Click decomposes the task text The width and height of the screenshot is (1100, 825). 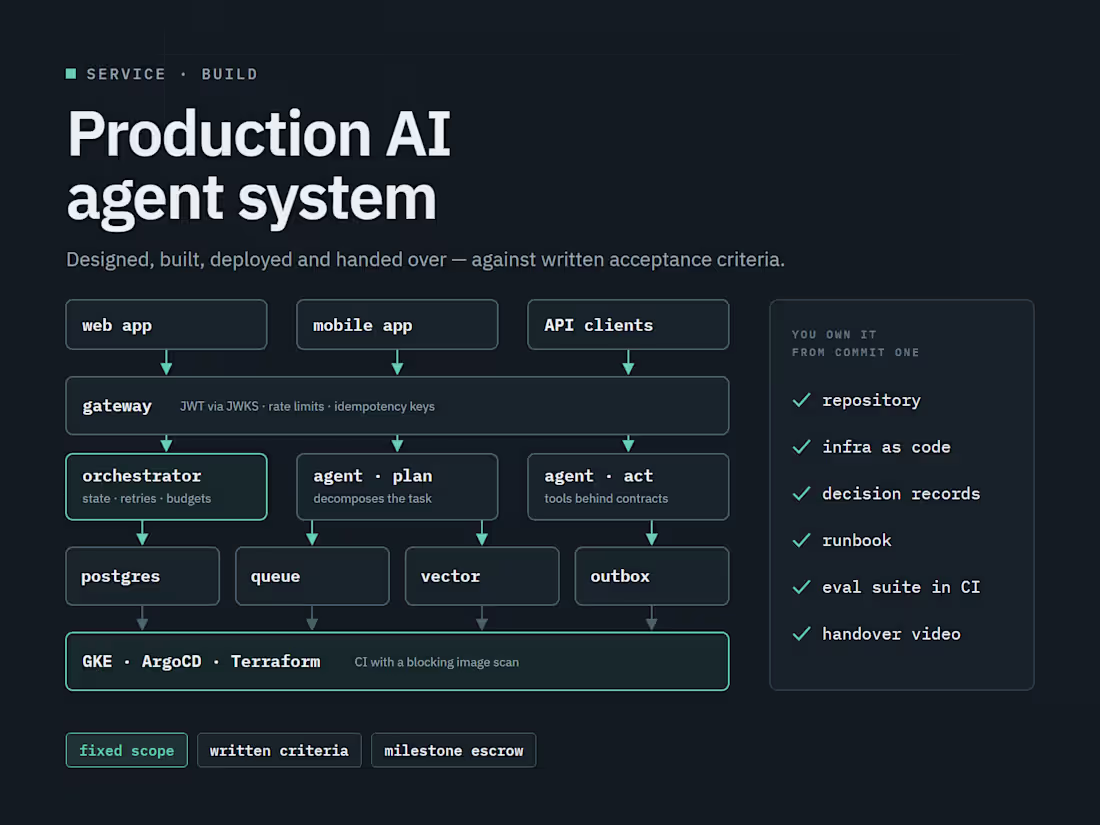[x=373, y=499]
